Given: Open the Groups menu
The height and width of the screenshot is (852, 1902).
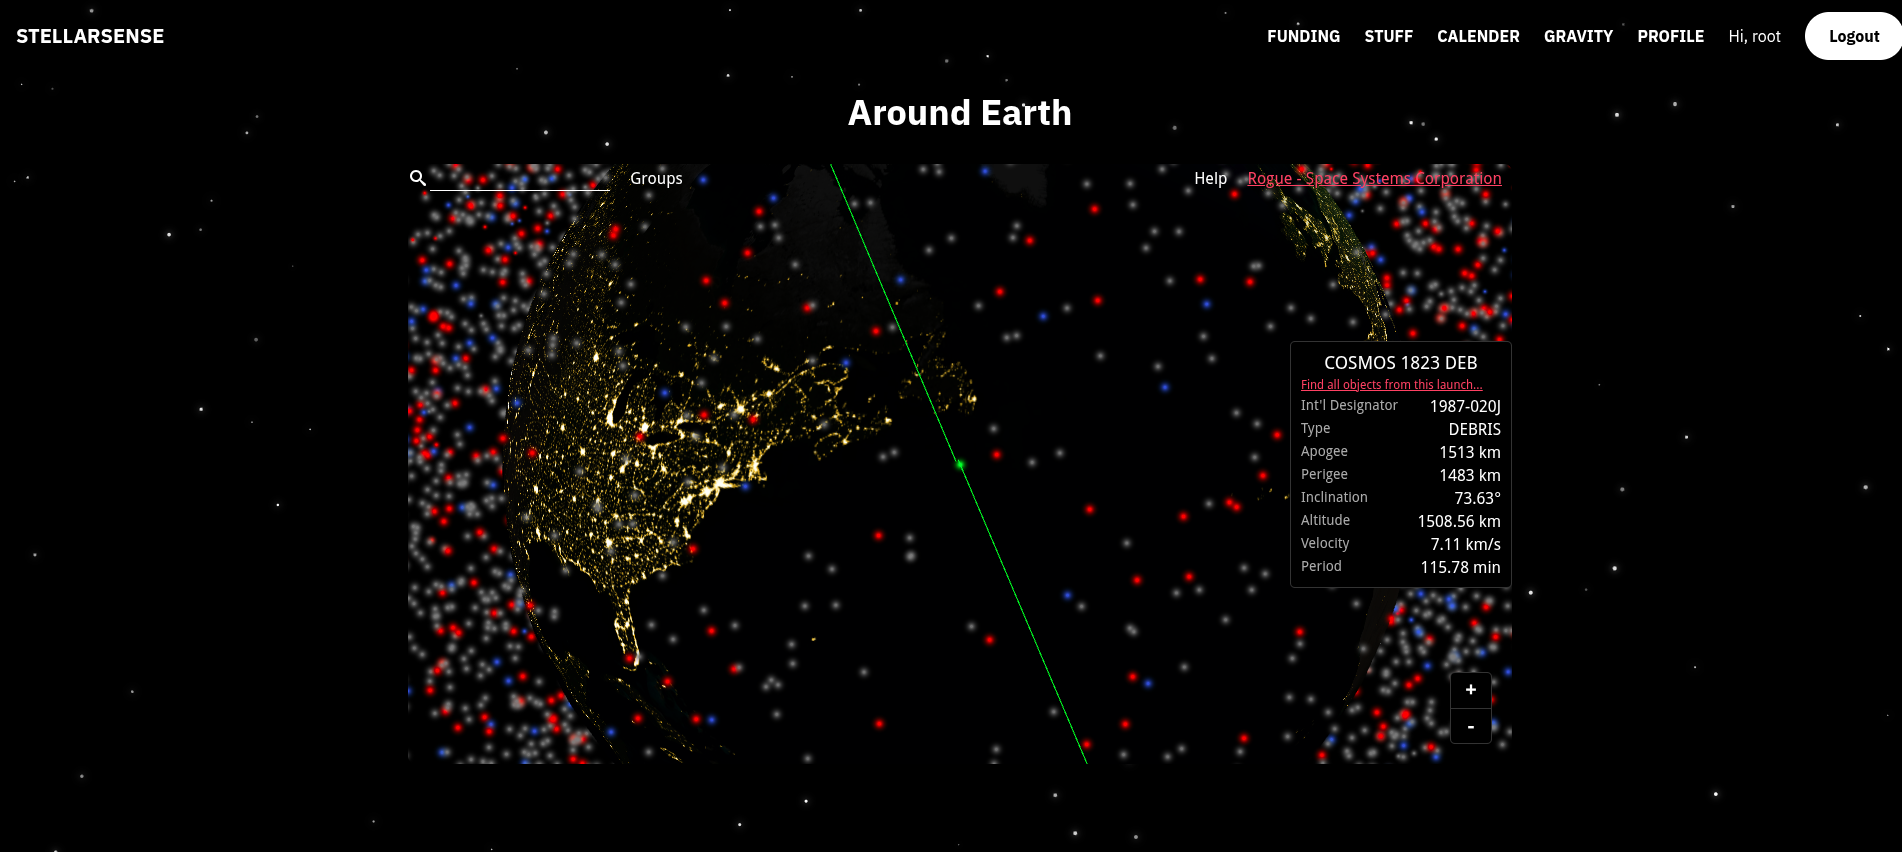Looking at the screenshot, I should coord(656,178).
